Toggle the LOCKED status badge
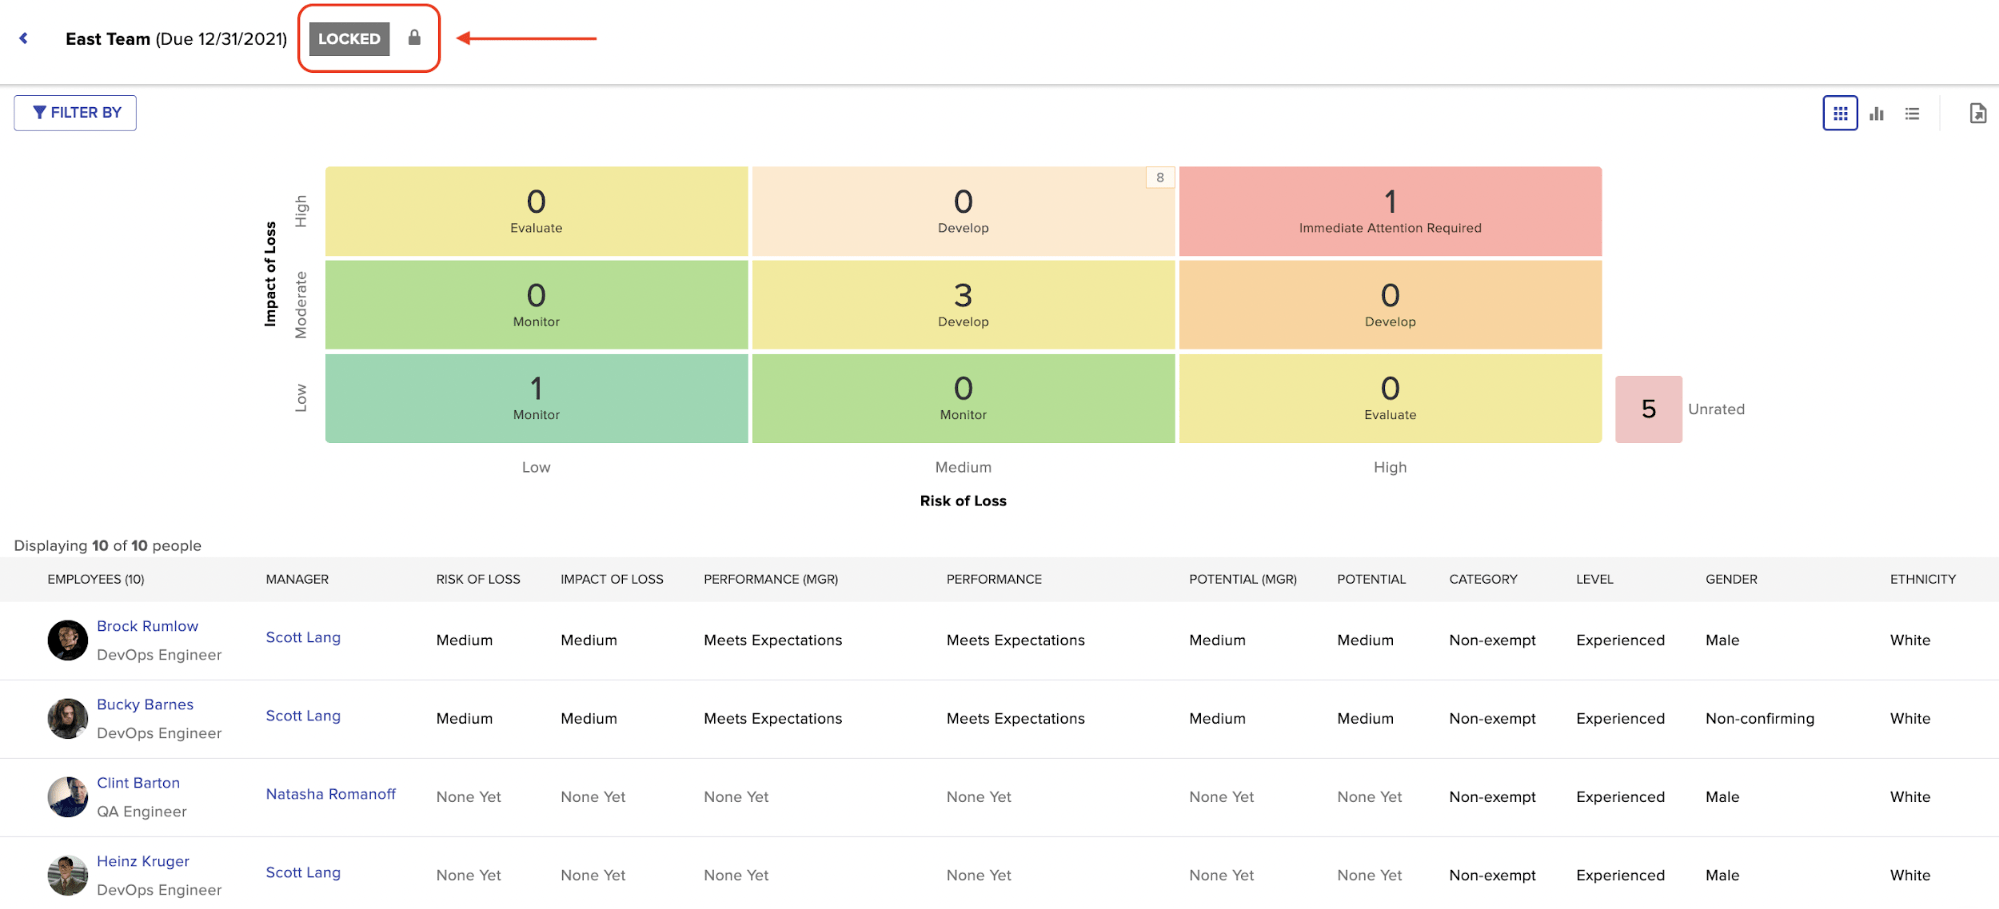 click(349, 39)
